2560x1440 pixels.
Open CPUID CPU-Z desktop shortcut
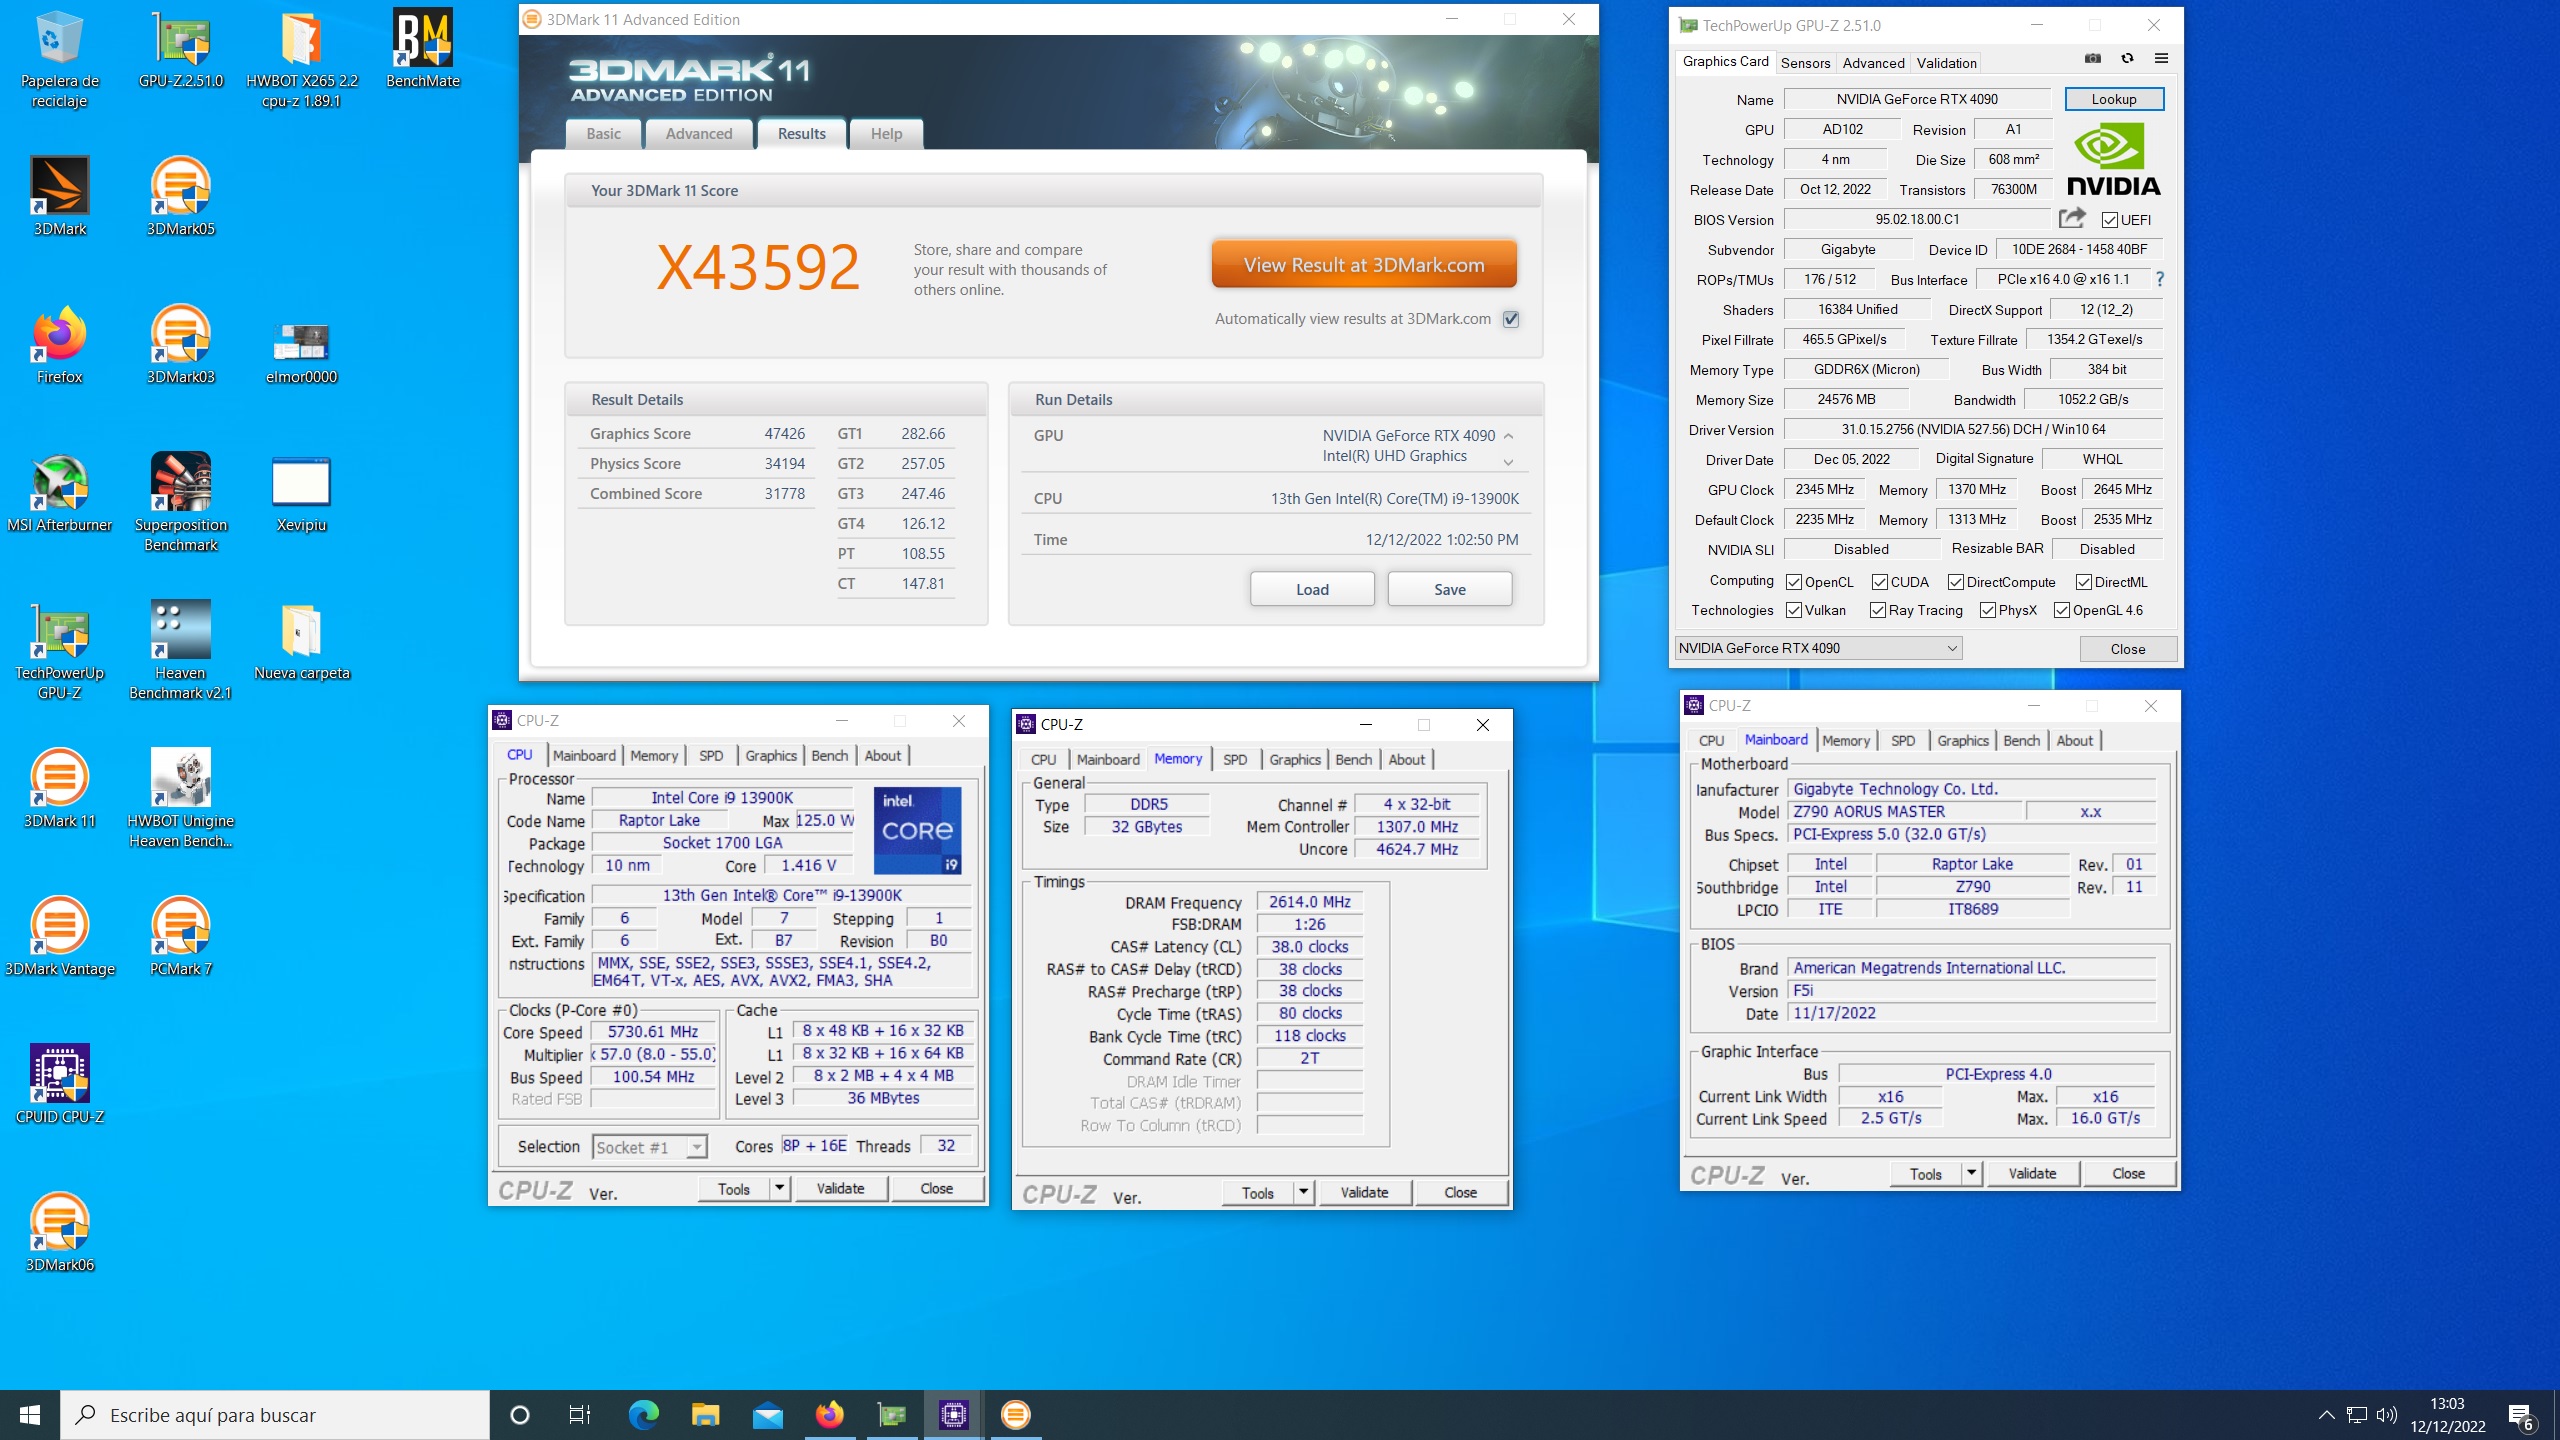click(x=60, y=1084)
